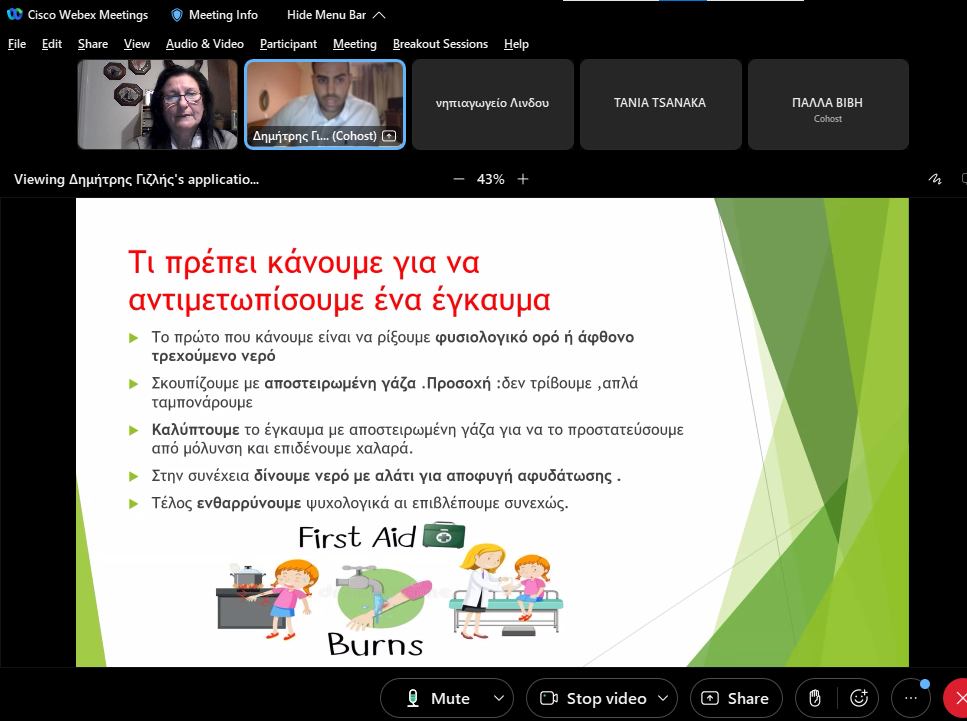Screen dimensions: 967x721
Task: Select the ΠΑΛΛΑ ΒΙΒΗ cohost tile
Action: coord(827,103)
